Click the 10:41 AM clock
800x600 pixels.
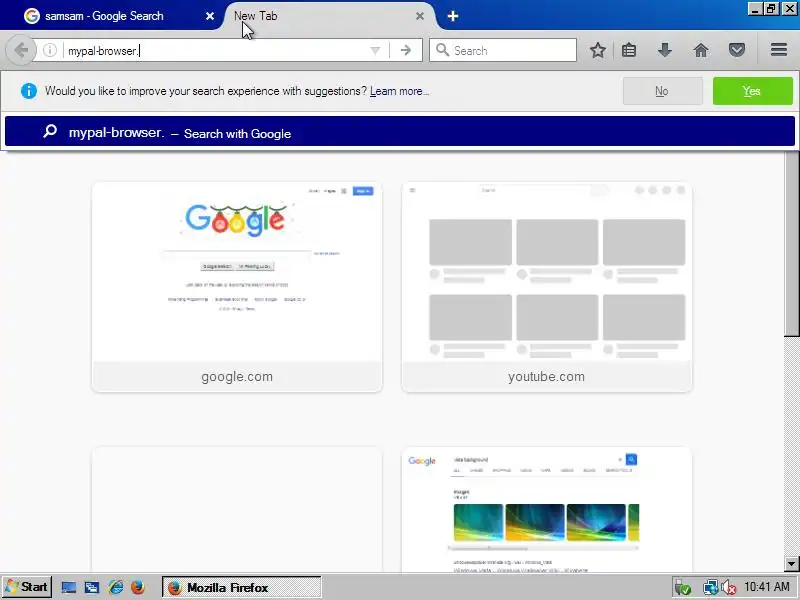pos(766,587)
